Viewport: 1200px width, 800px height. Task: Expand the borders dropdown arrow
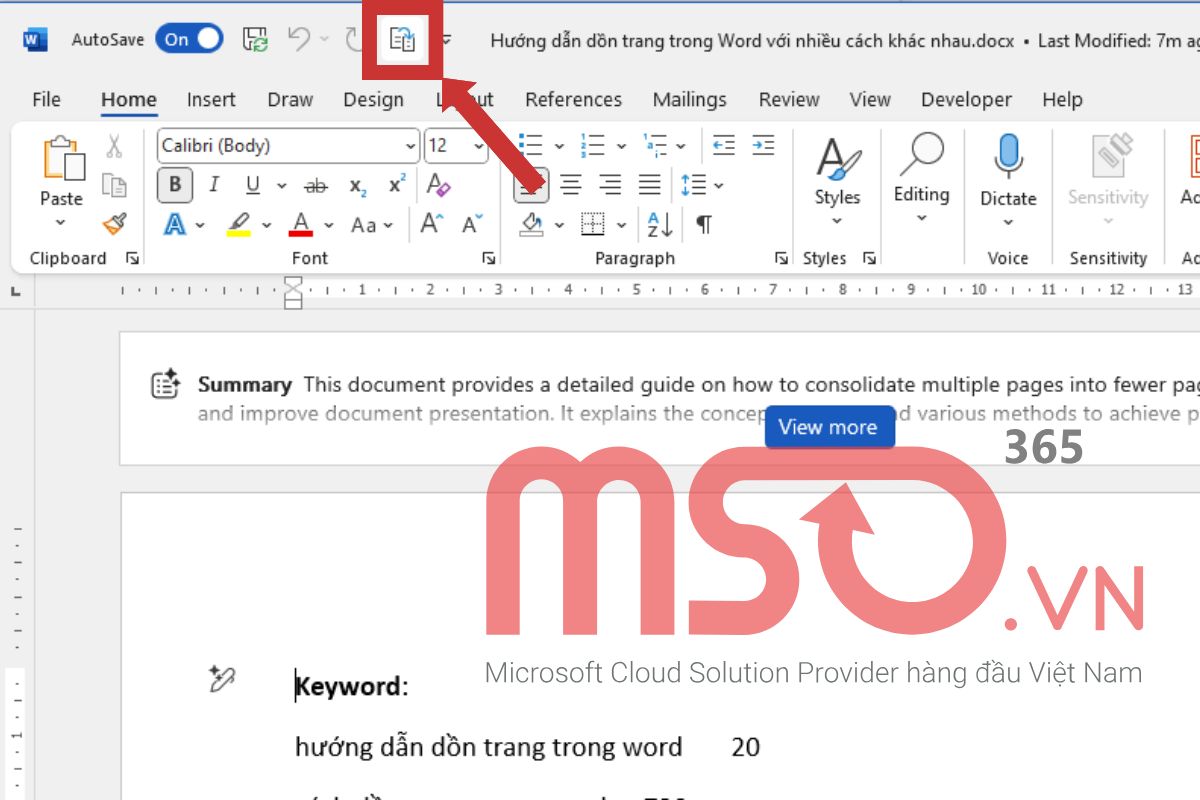pos(621,225)
